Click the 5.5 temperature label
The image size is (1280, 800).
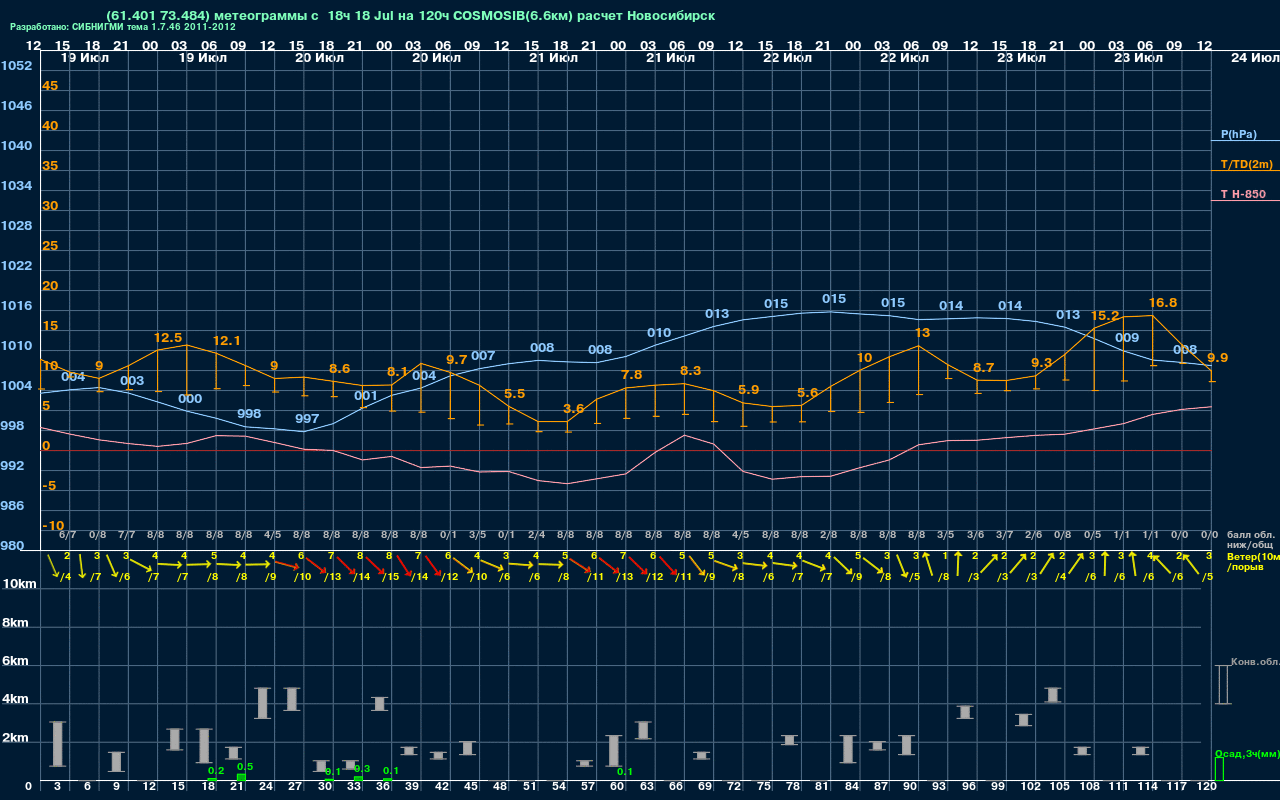(515, 394)
